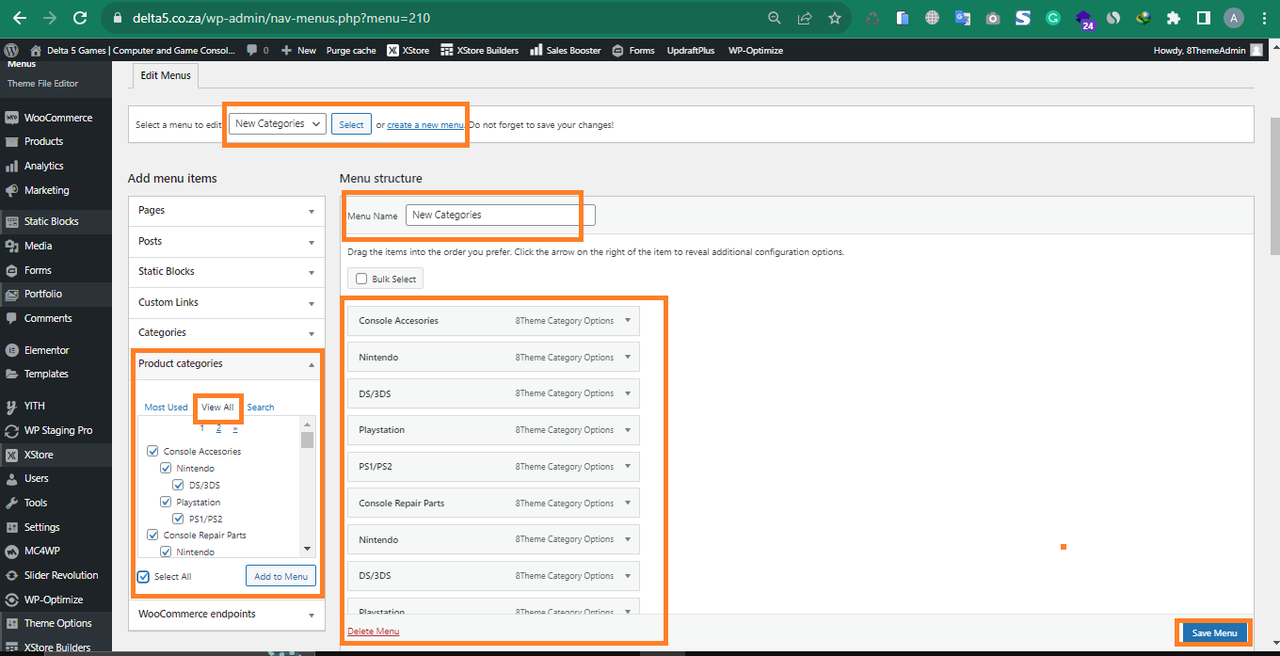Uncheck the DS/3DS category checkbox
The height and width of the screenshot is (656, 1280).
(x=178, y=485)
